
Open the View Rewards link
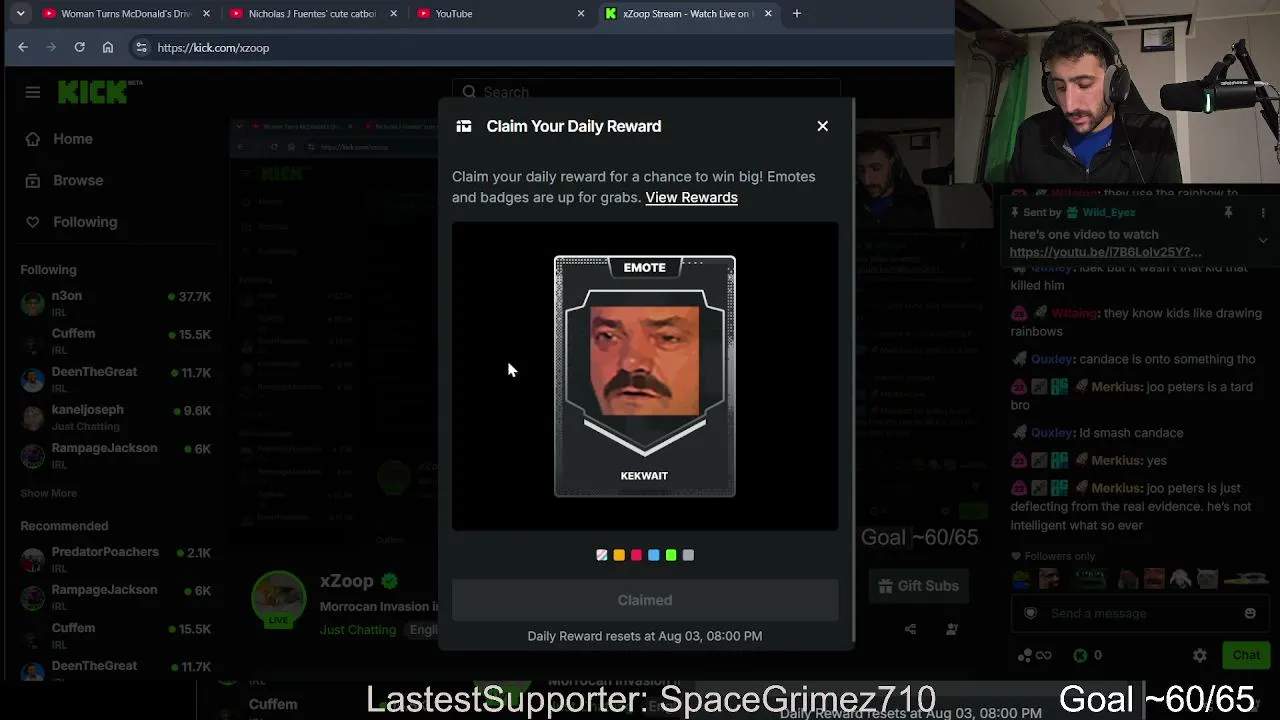click(x=691, y=198)
